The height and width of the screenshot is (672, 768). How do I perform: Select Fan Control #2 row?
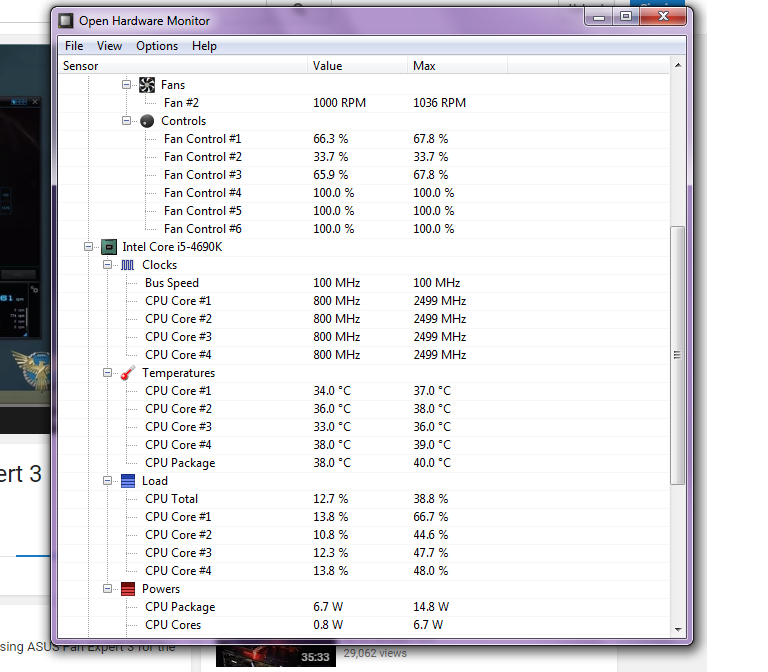click(363, 157)
